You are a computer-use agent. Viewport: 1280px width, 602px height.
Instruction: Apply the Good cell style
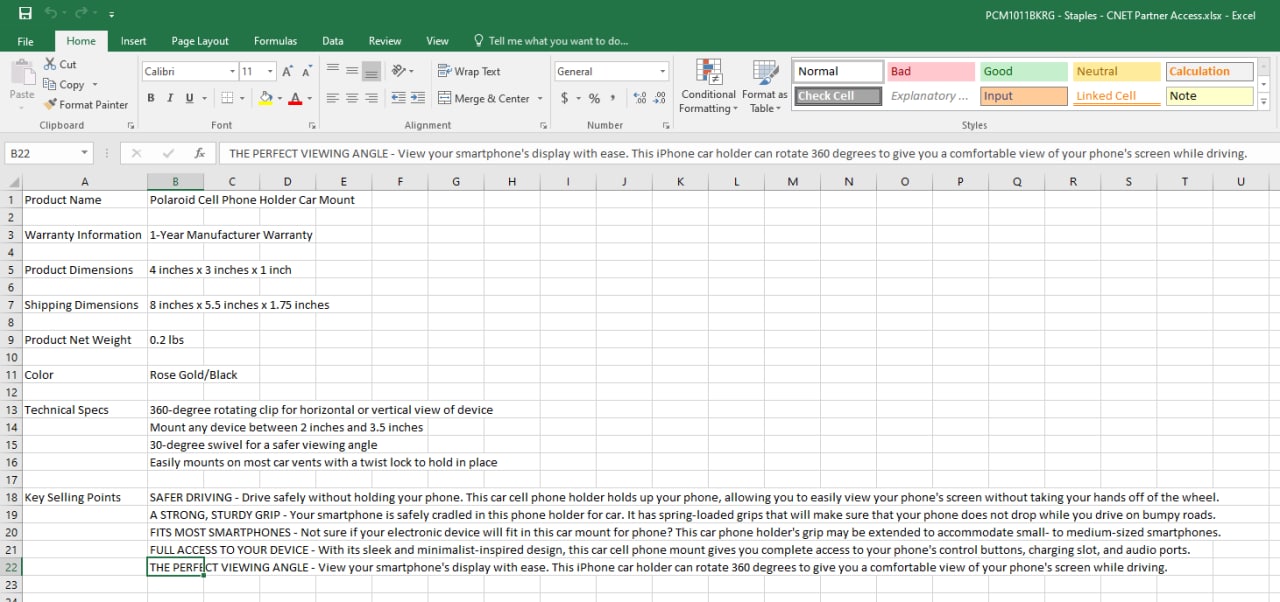coord(1023,71)
